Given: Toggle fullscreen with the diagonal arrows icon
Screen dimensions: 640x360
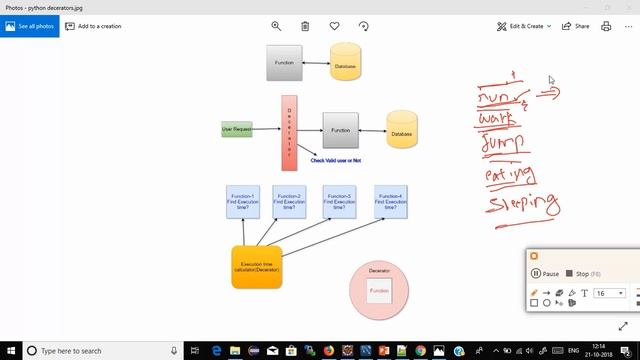Looking at the screenshot, I should 623,326.
